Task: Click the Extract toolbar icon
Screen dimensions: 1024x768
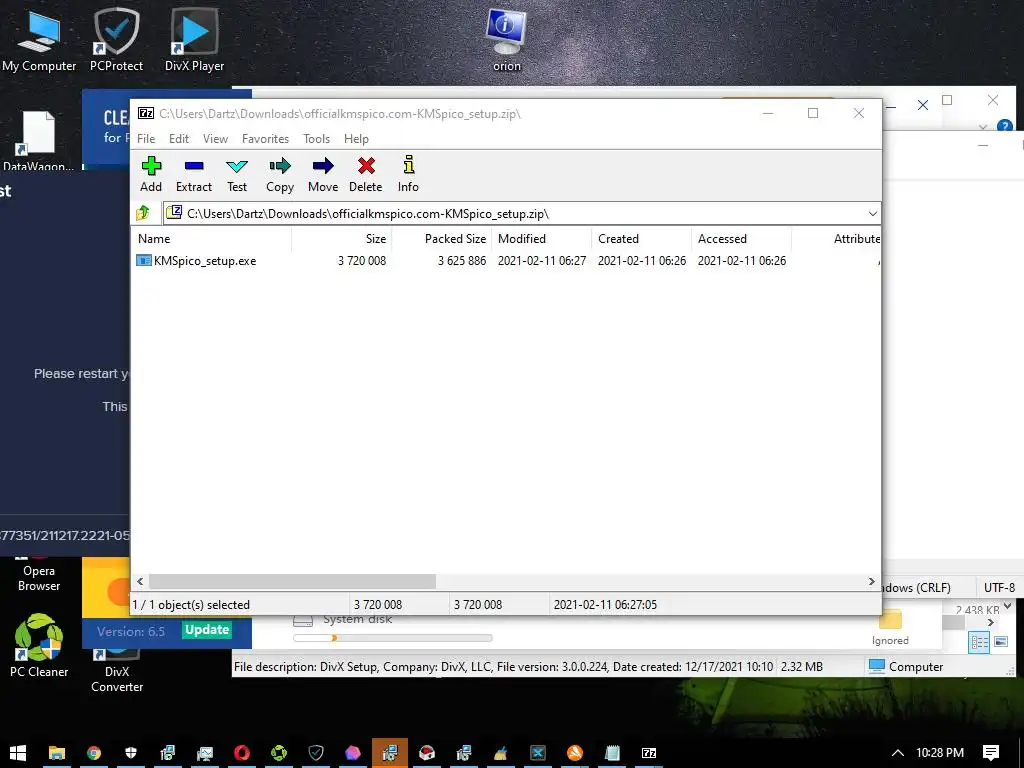Action: (x=194, y=174)
